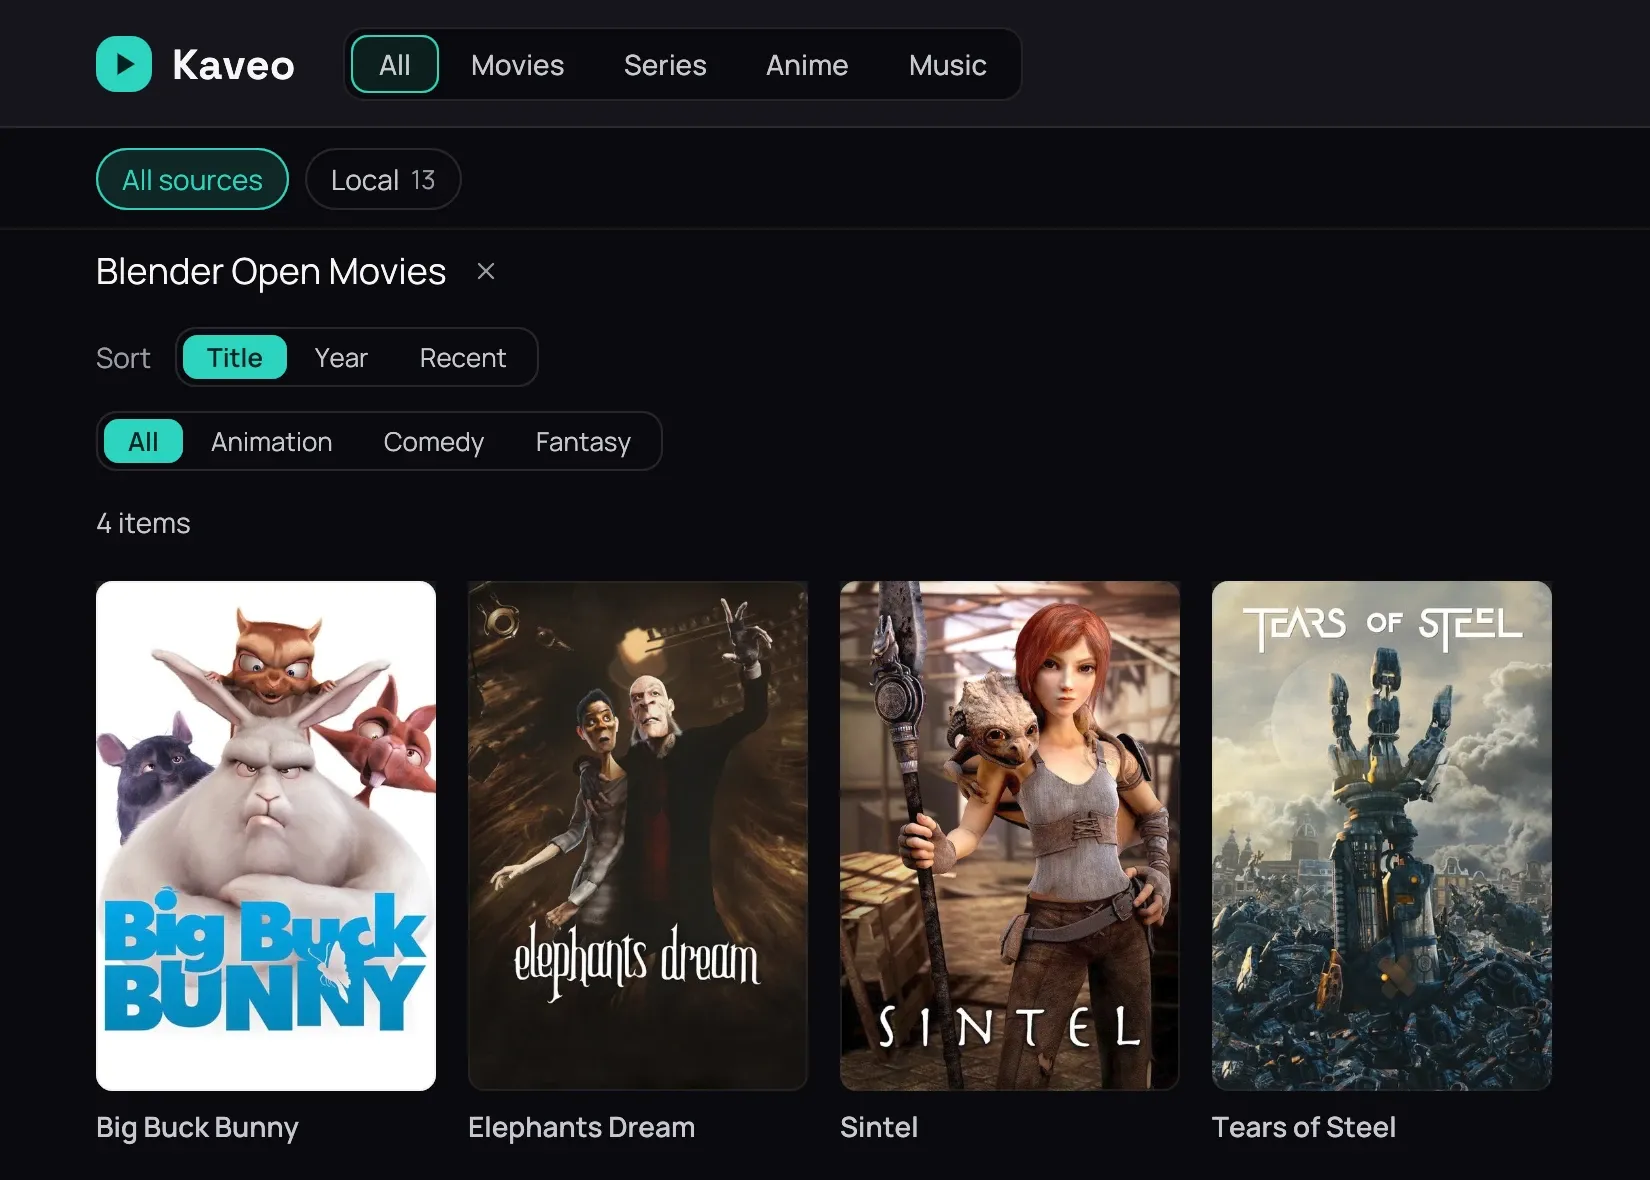Switch to the Movies tab
1650x1180 pixels.
[x=517, y=65]
